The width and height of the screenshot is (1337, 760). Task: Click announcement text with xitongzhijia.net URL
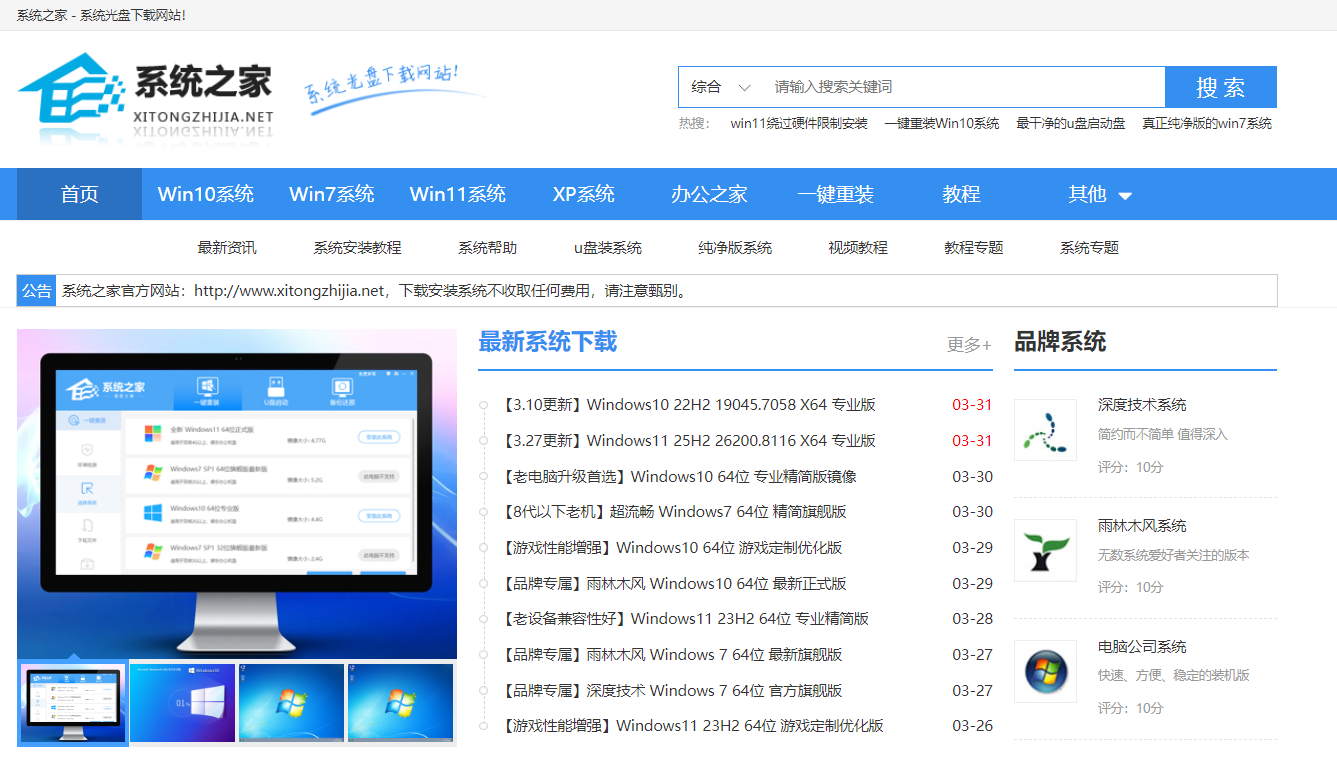click(375, 291)
